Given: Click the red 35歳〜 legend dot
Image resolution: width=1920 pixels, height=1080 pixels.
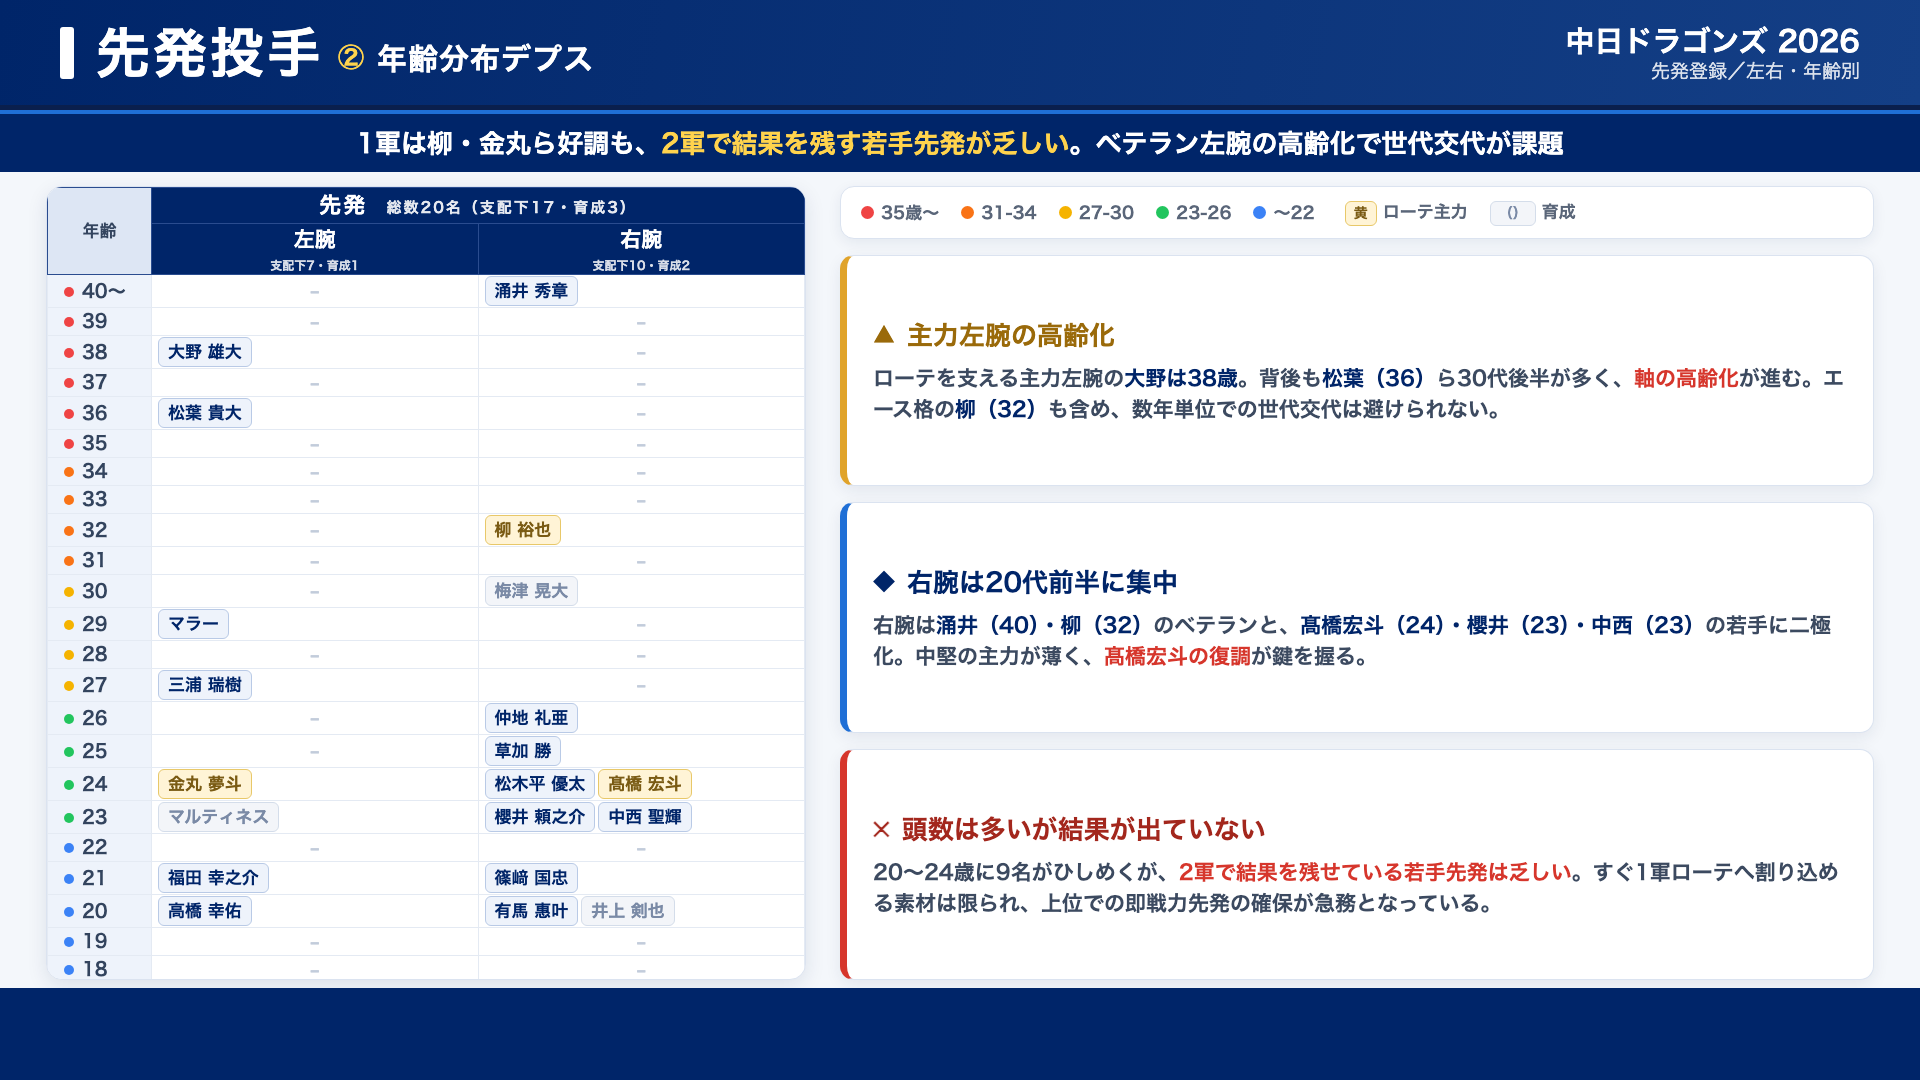Looking at the screenshot, I should pos(868,213).
